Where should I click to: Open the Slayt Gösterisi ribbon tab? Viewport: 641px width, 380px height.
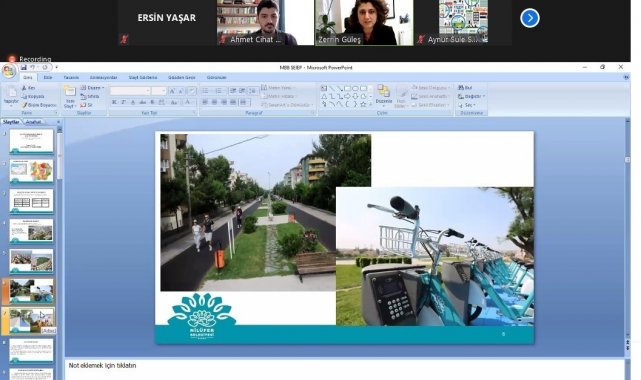[x=143, y=77]
